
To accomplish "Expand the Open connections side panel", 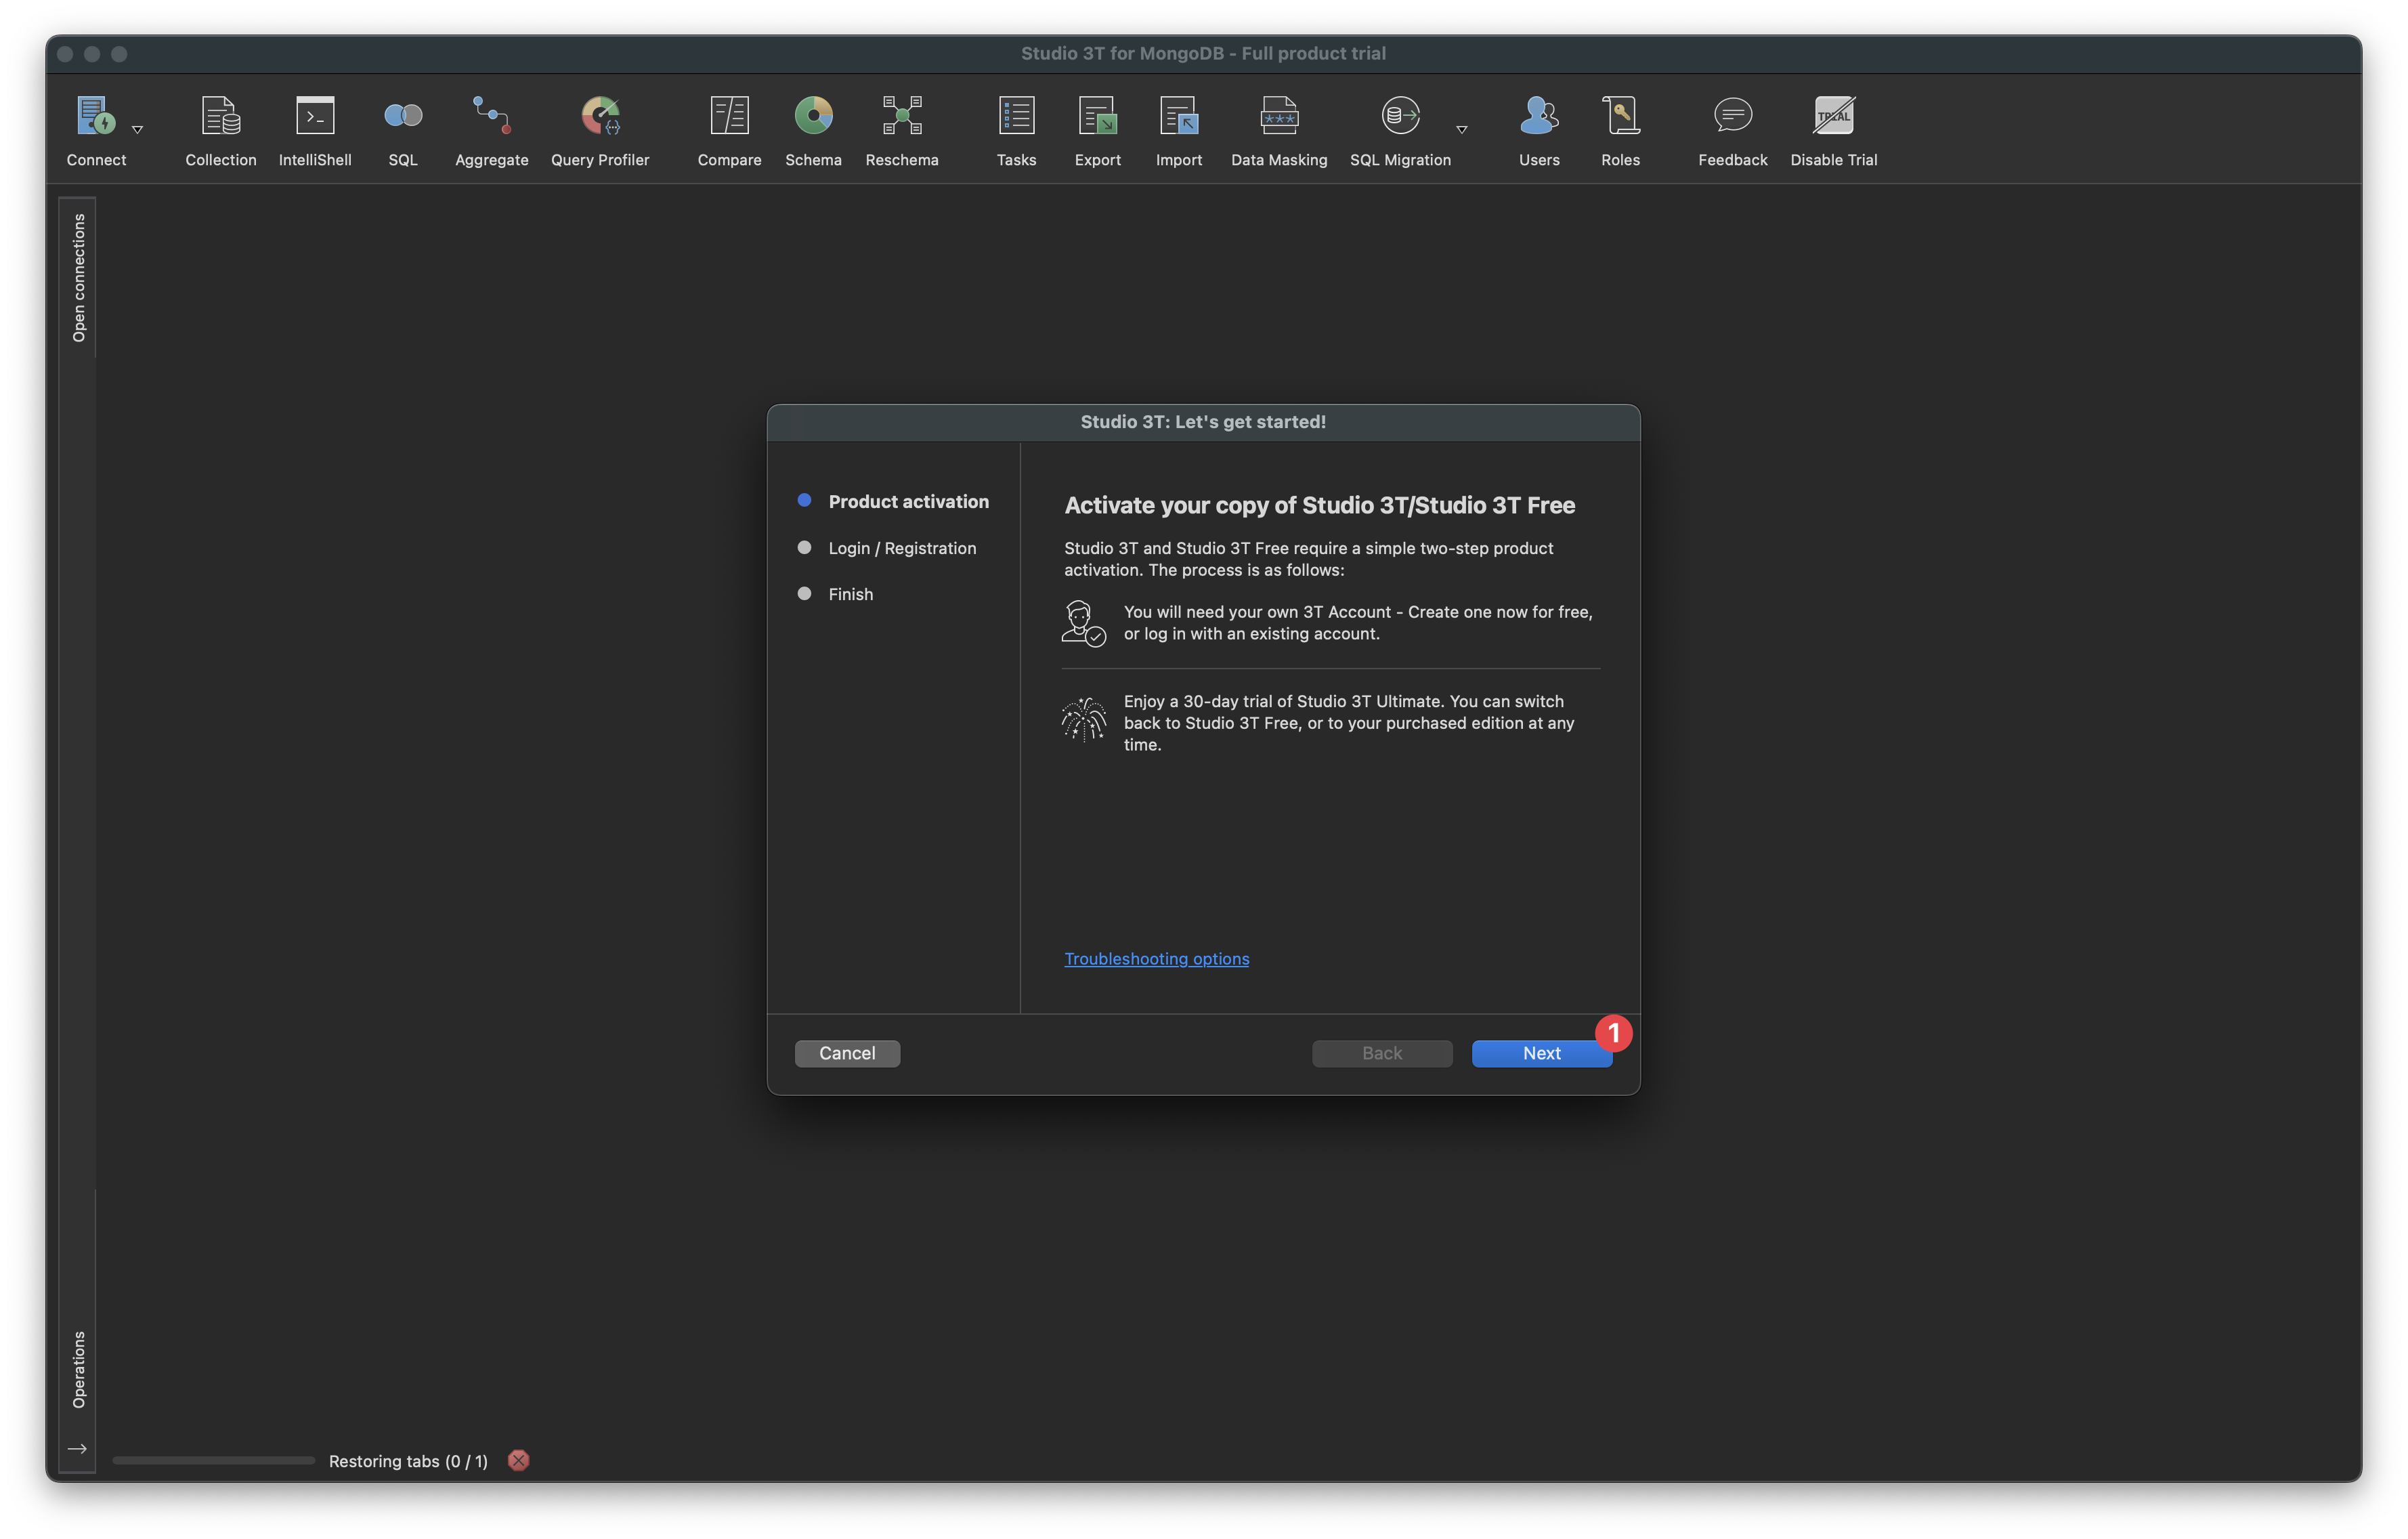I will (x=78, y=278).
